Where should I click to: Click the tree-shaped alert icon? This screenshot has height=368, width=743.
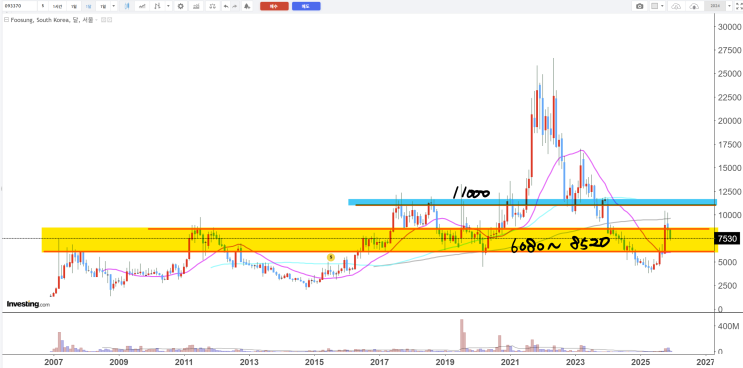[x=247, y=6]
